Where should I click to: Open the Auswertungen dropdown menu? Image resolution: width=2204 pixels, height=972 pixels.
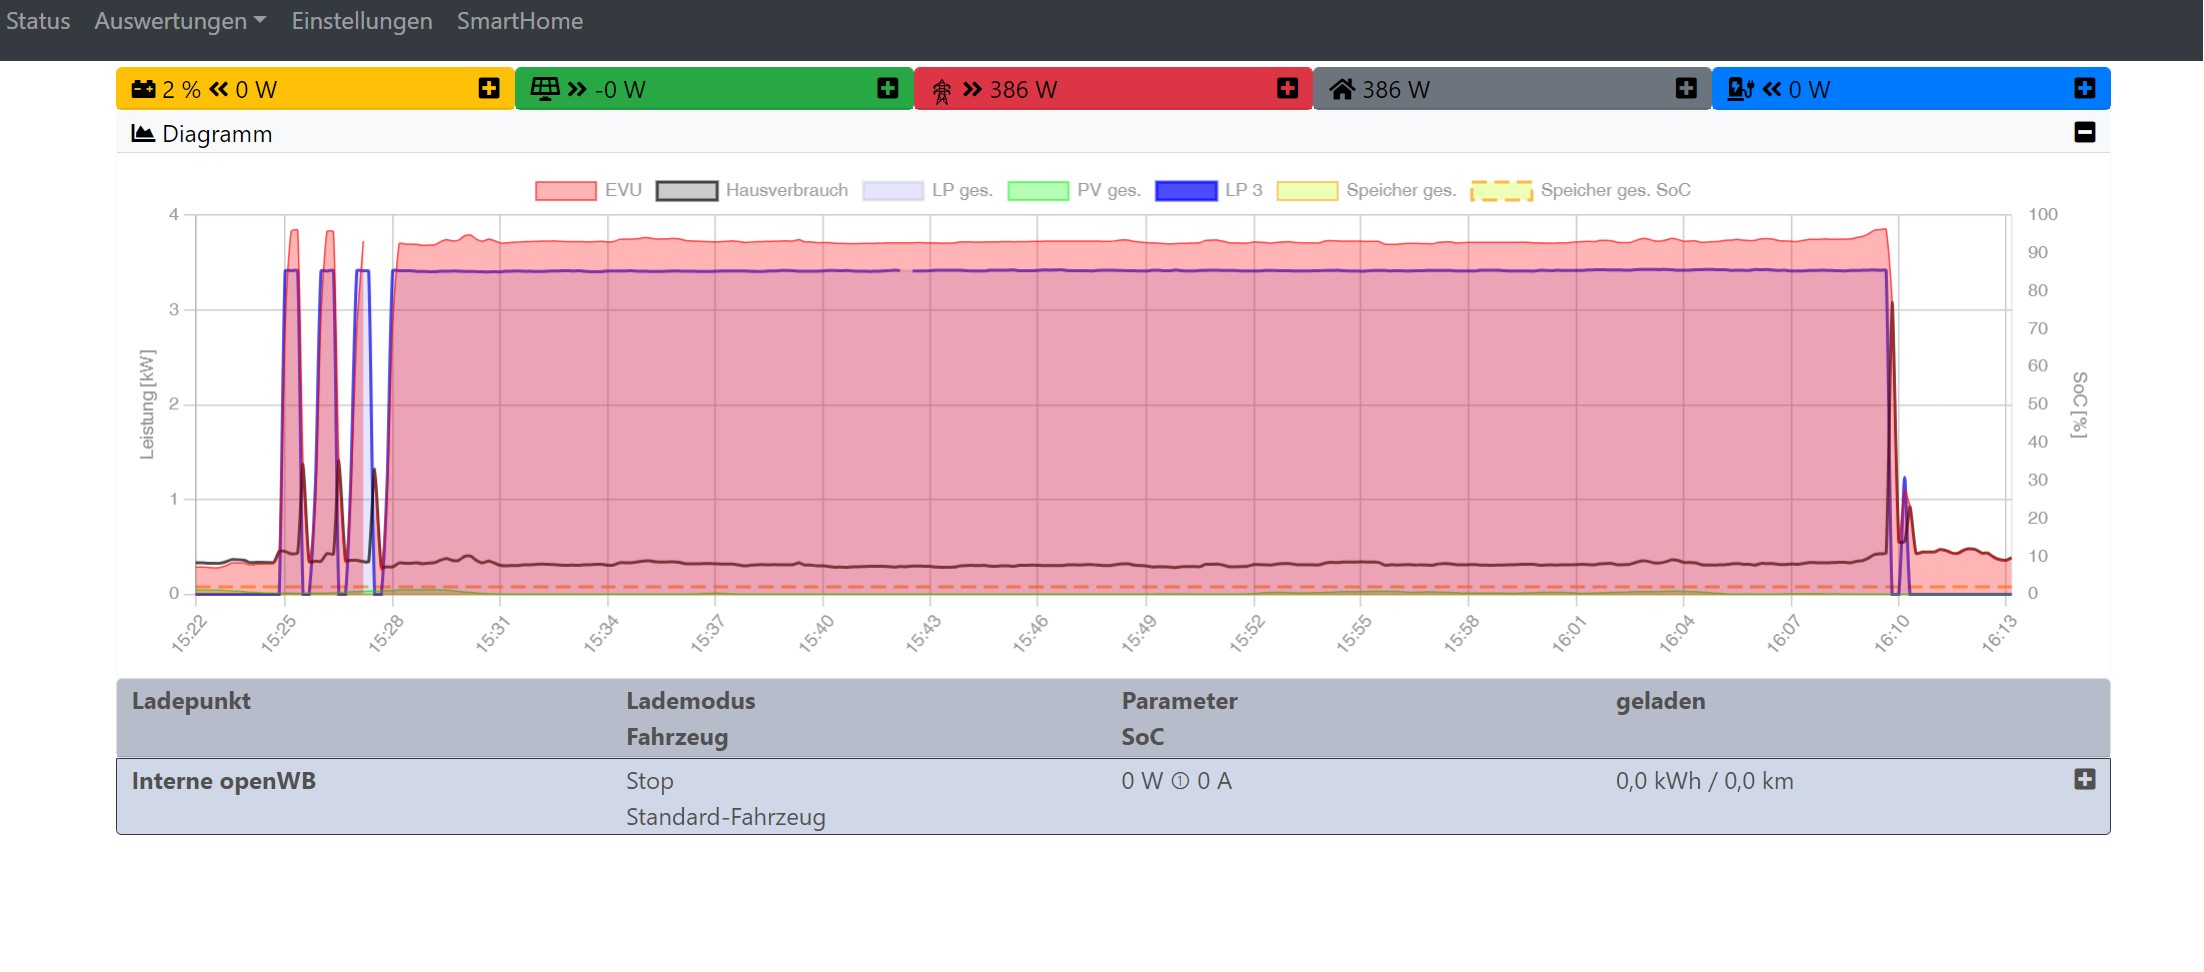pyautogui.click(x=180, y=21)
